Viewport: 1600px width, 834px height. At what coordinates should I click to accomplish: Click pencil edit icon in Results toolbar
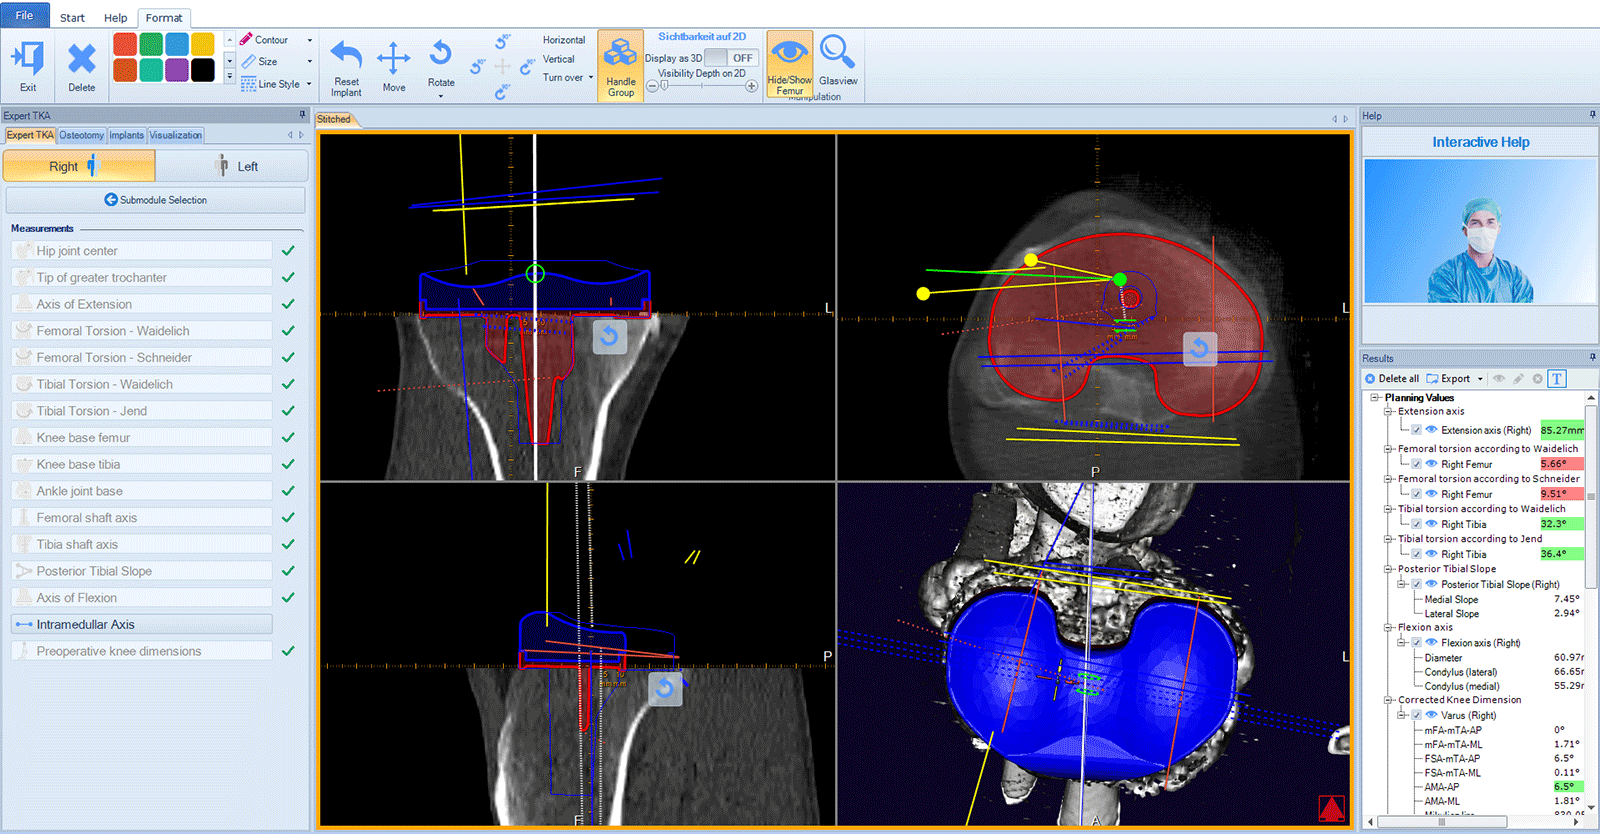click(x=1518, y=379)
